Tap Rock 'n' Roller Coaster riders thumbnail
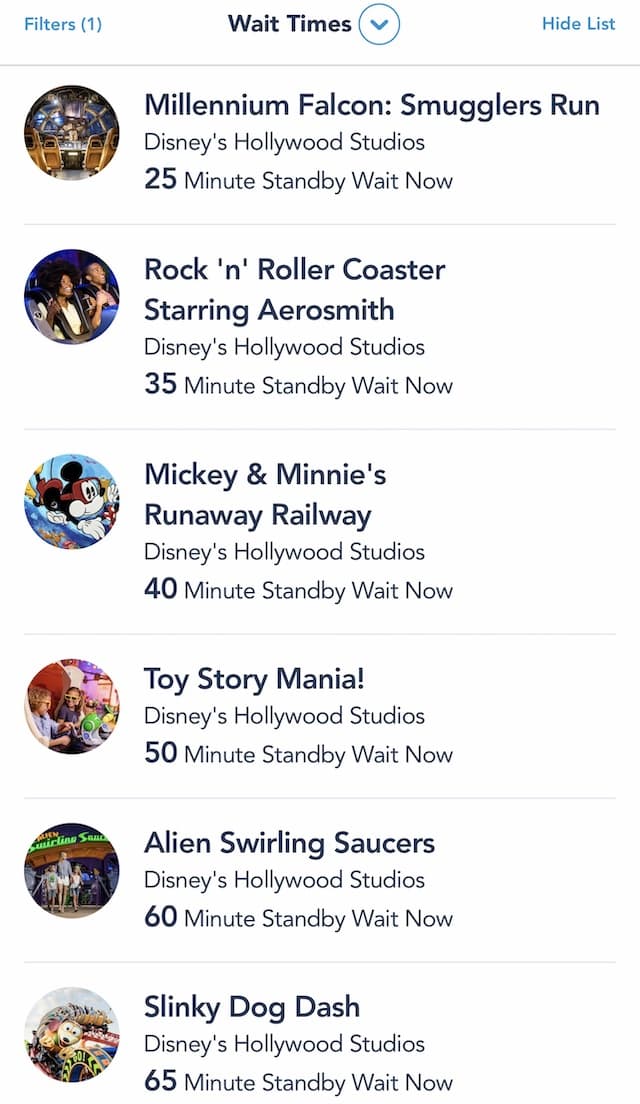The image size is (640, 1104). pyautogui.click(x=72, y=296)
